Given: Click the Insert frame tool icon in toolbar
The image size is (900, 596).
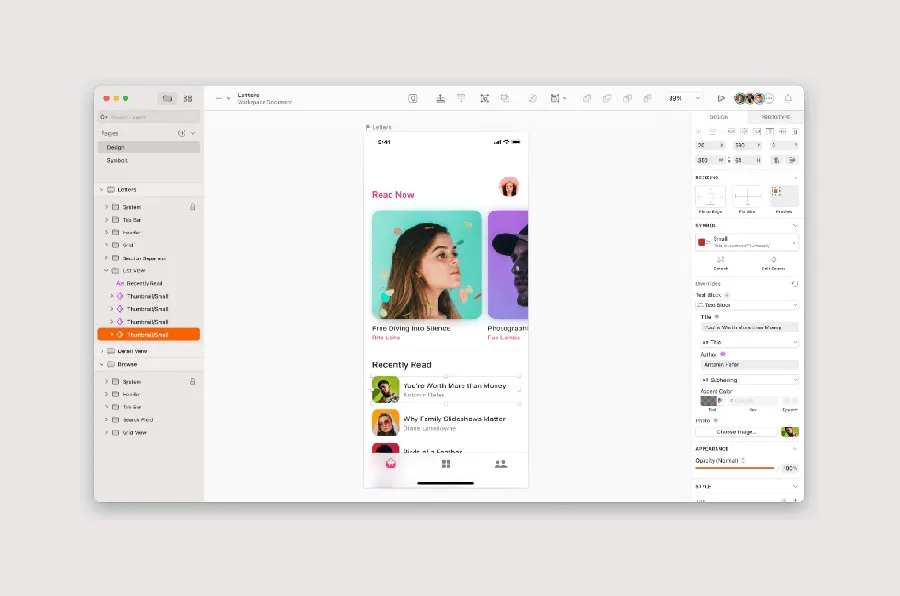Looking at the screenshot, I should pos(555,98).
